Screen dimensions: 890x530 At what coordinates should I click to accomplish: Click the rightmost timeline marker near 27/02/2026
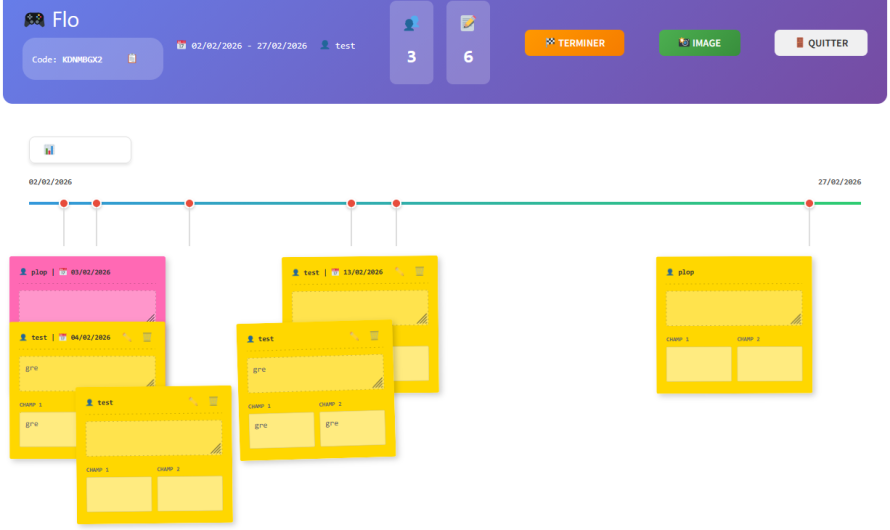click(x=809, y=204)
